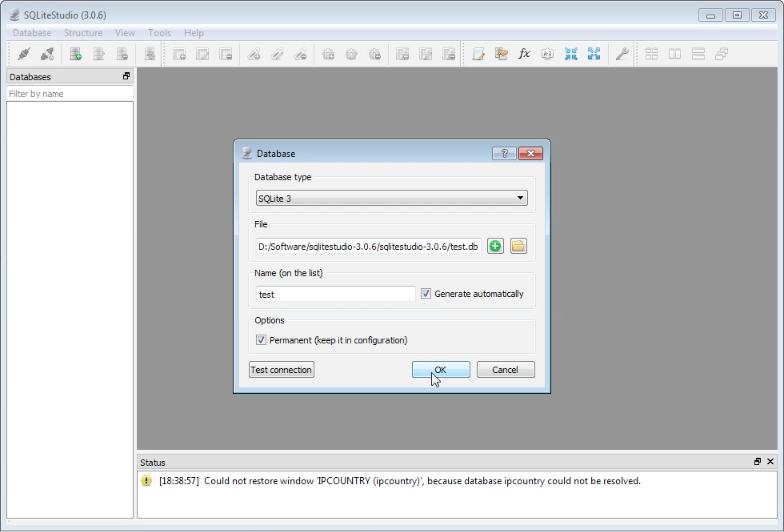This screenshot has height=532, width=784.
Task: Click the File path input field
Action: pyautogui.click(x=368, y=246)
